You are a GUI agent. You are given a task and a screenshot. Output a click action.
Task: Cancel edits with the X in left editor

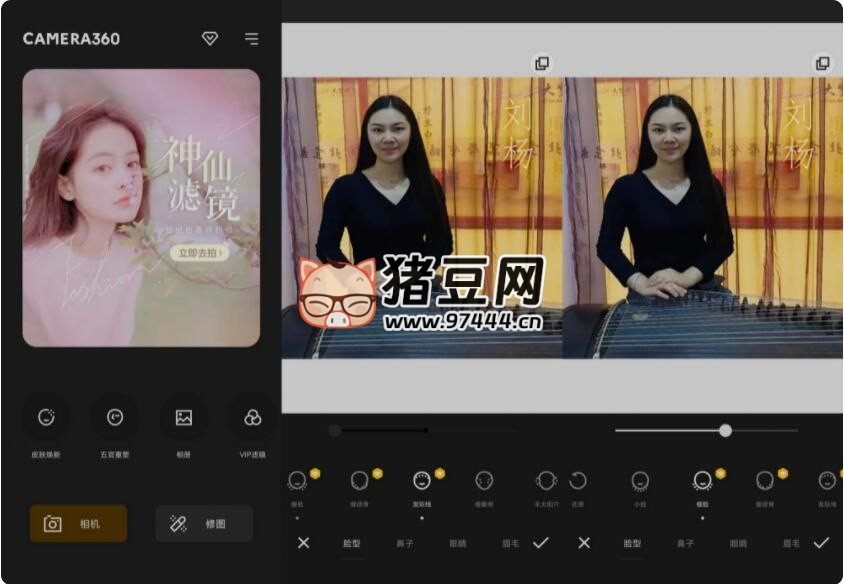(x=304, y=543)
